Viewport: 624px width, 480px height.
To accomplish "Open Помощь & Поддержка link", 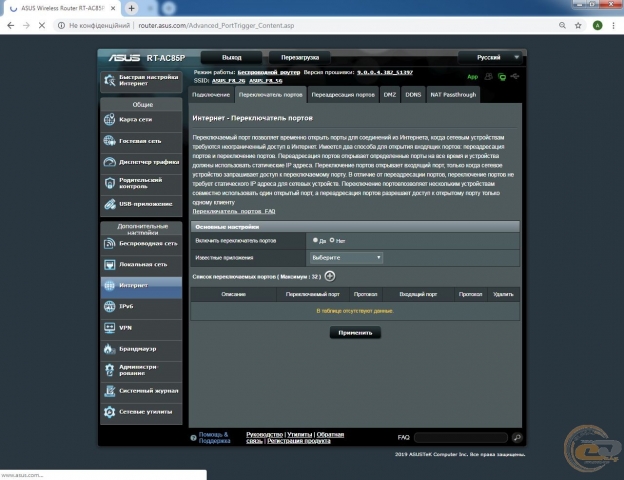I will [214, 438].
